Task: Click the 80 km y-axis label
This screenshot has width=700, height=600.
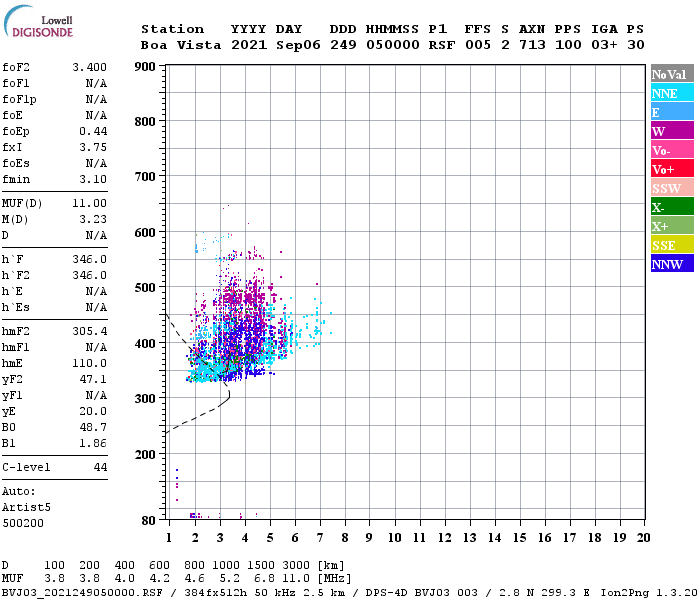Action: (x=149, y=521)
